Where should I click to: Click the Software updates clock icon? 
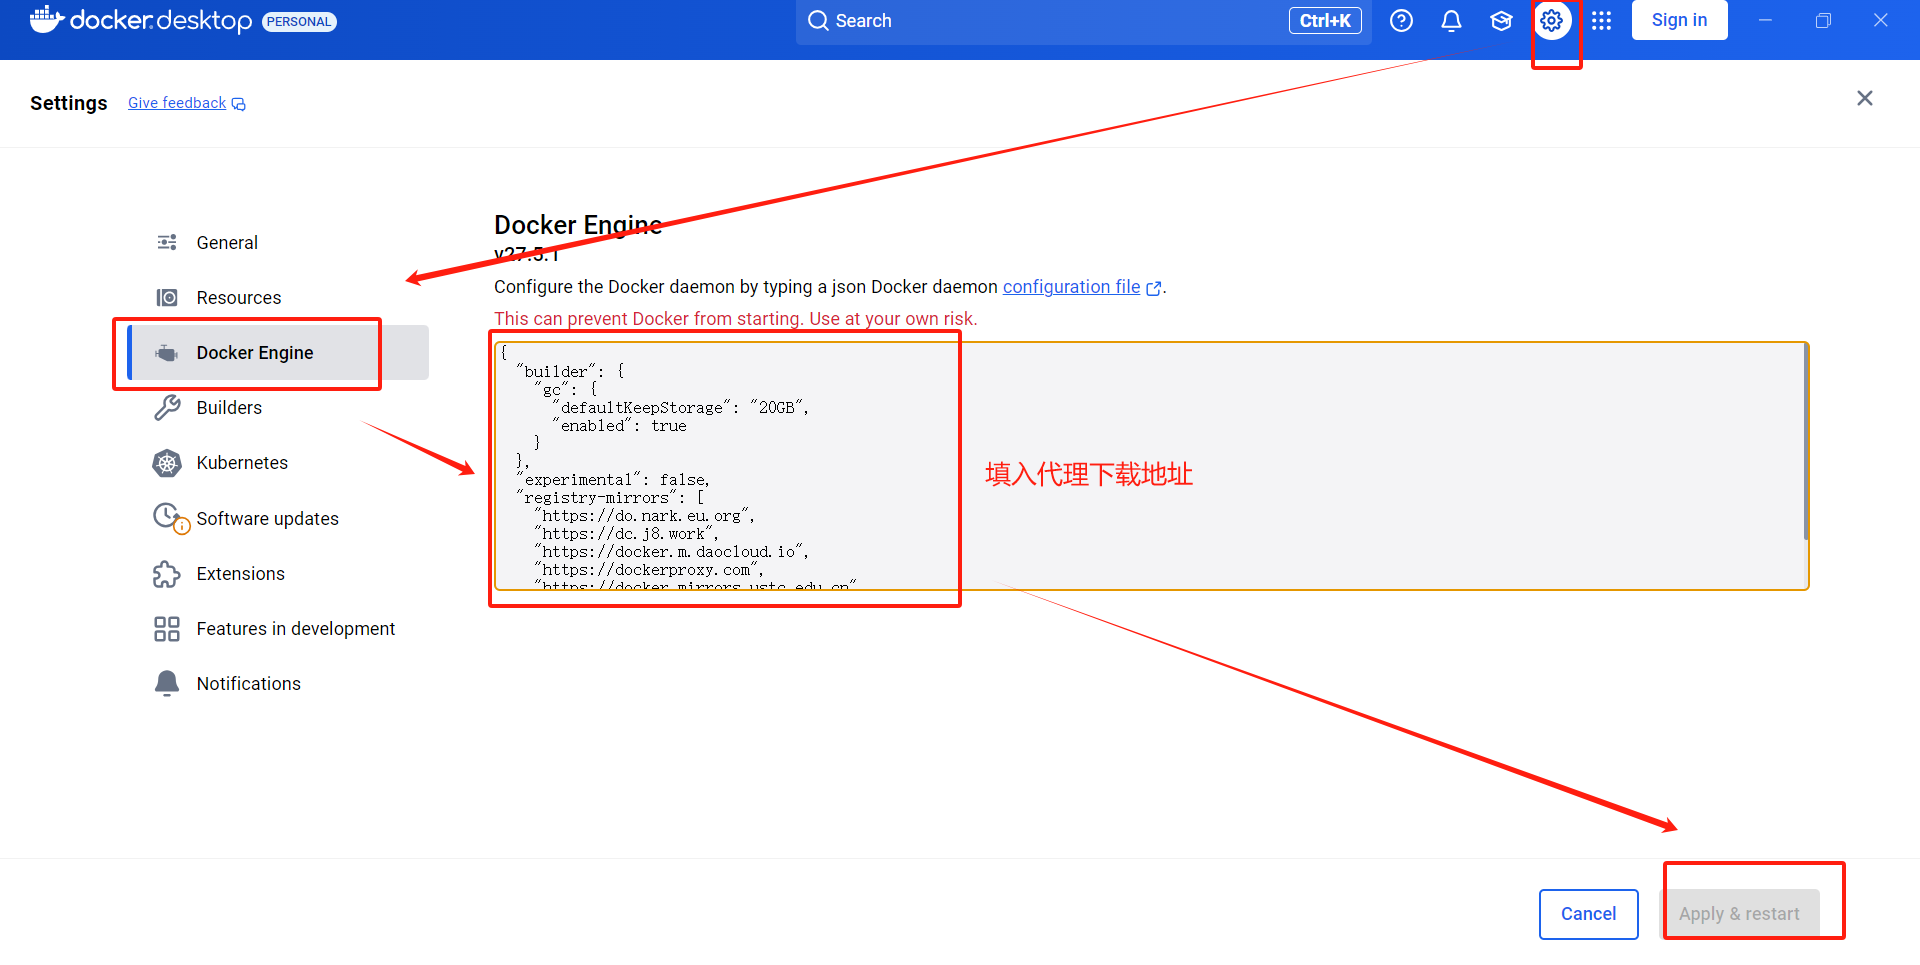coord(169,518)
